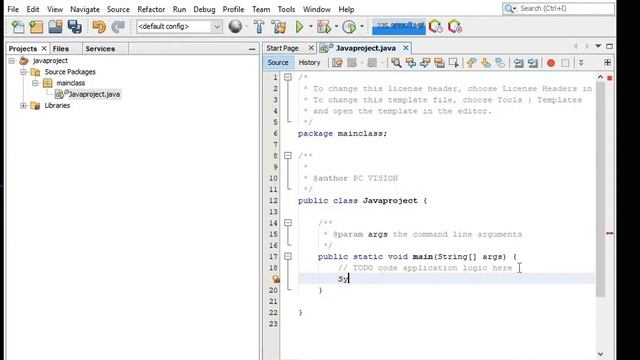Click the split editor icon at the toolbar's right end

[x=607, y=62]
